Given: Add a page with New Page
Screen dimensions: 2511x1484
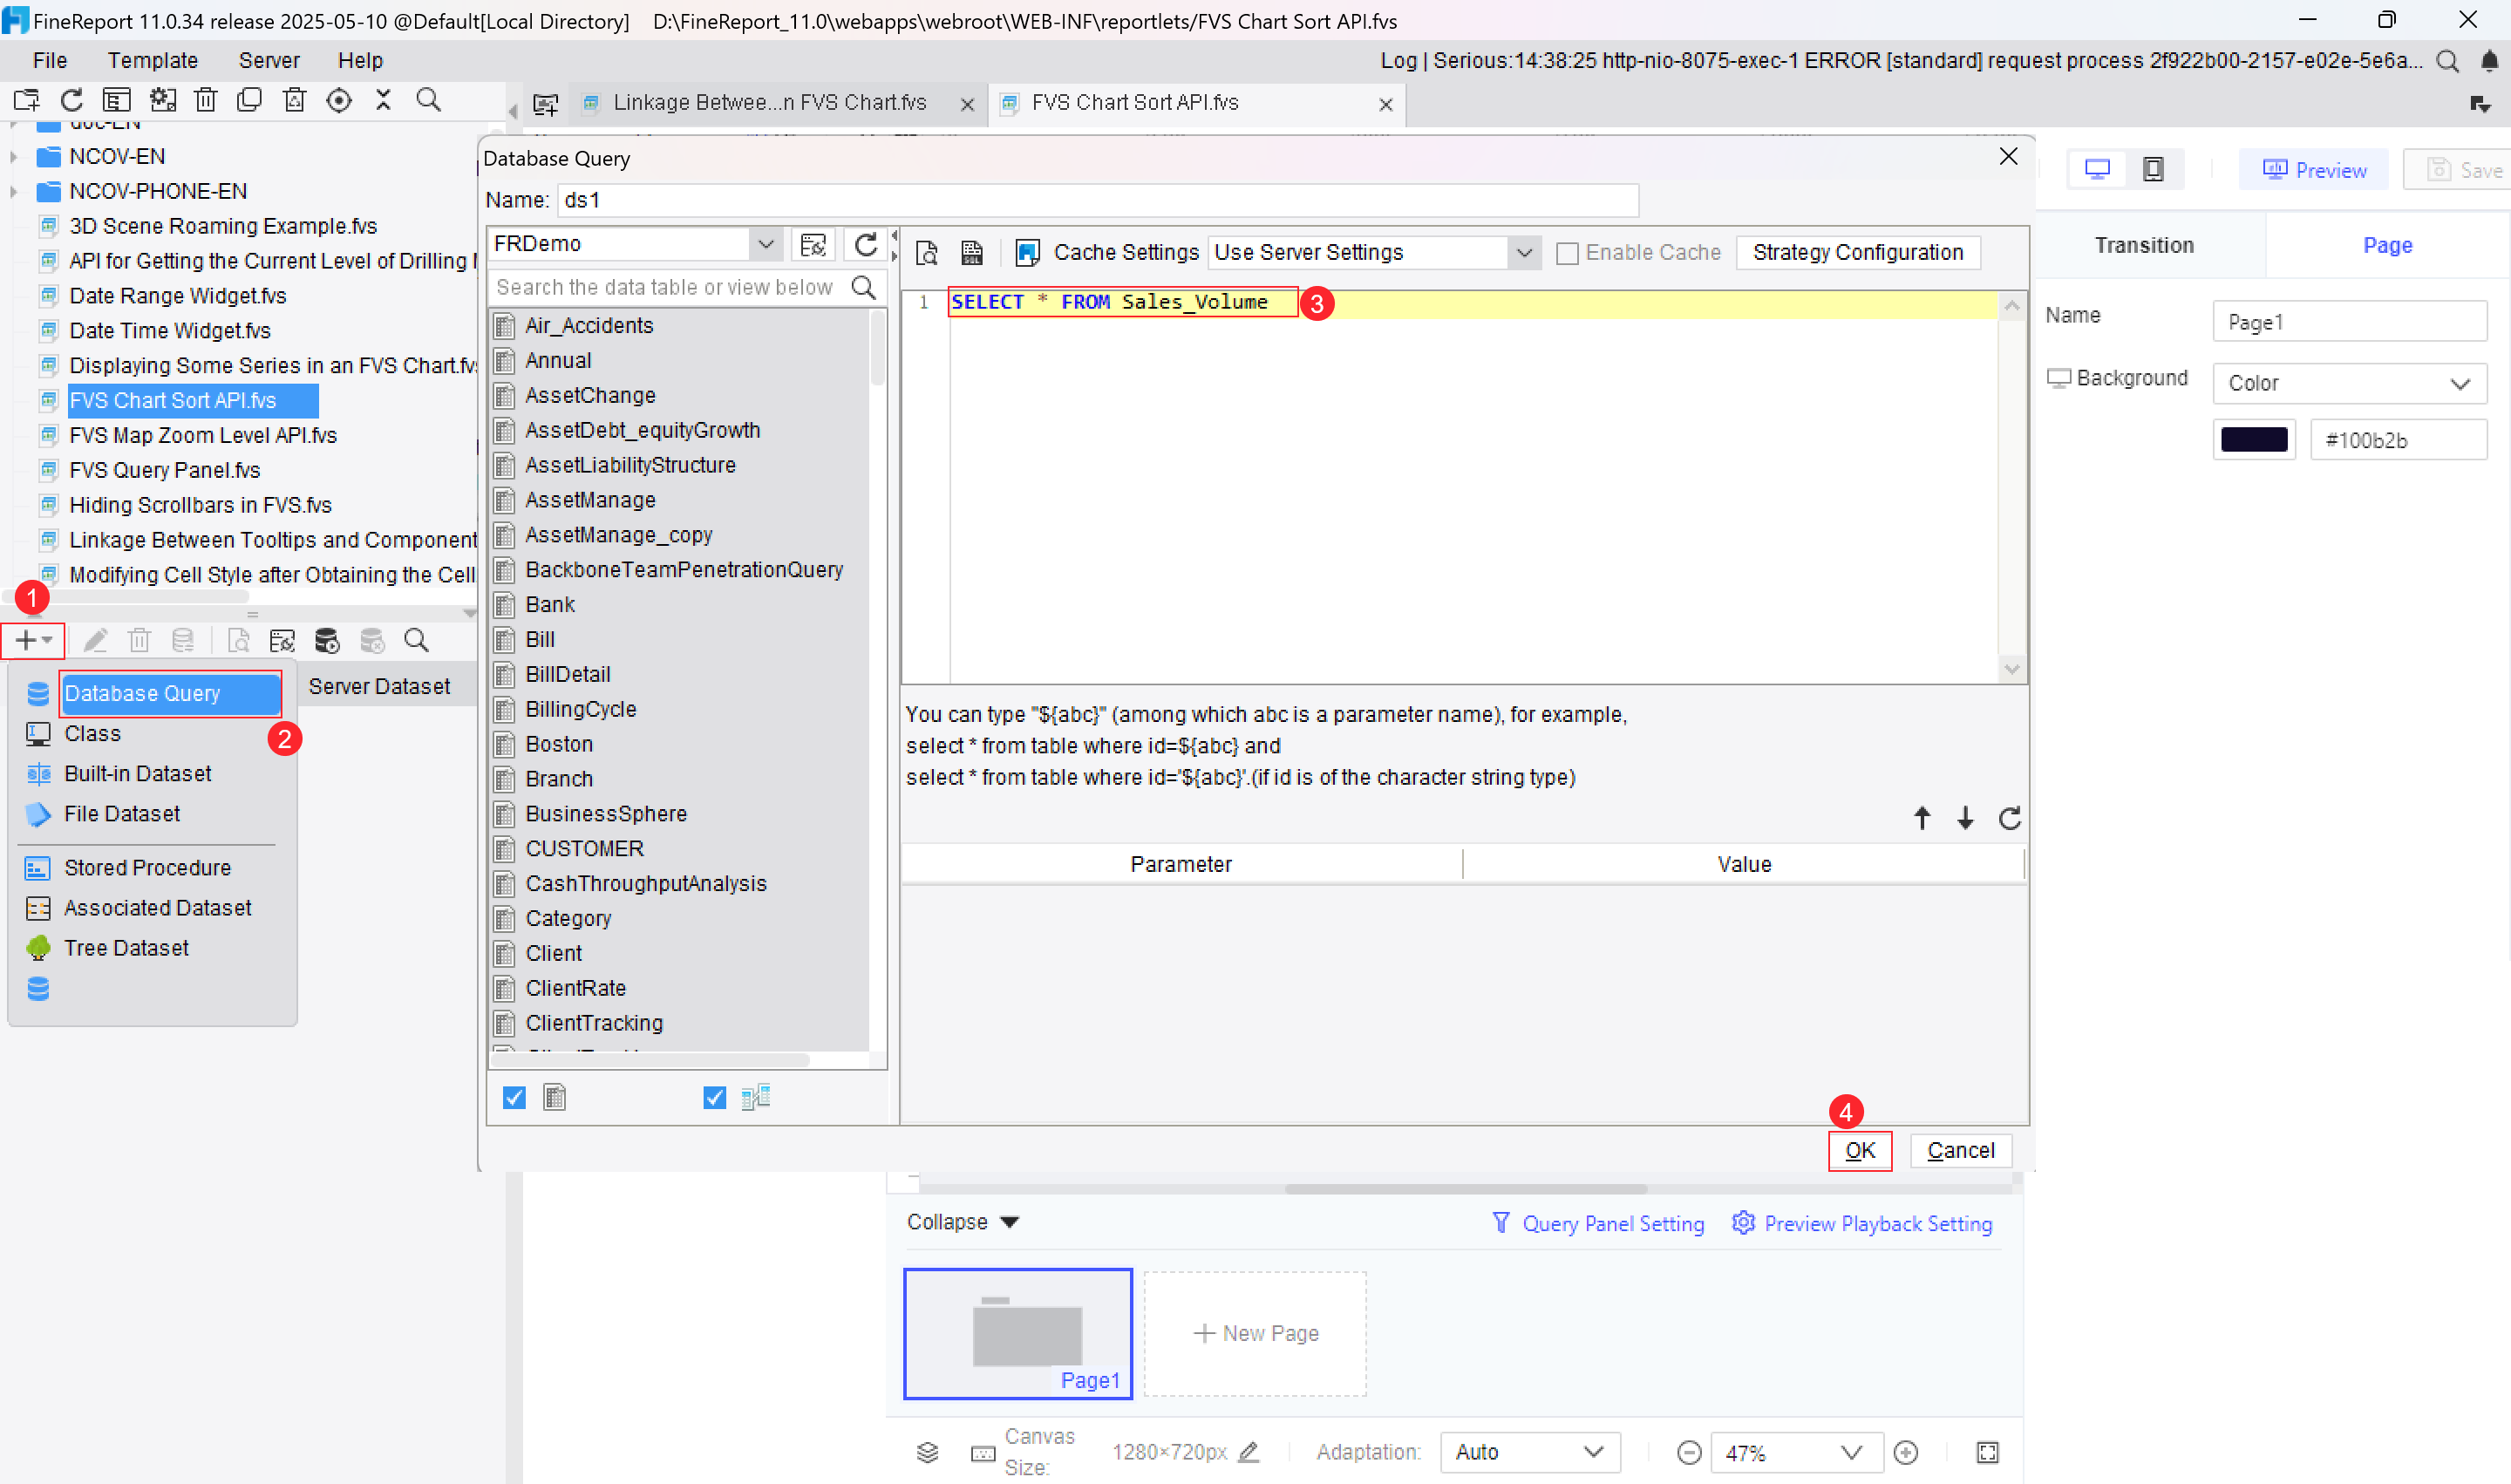Looking at the screenshot, I should [1255, 1333].
